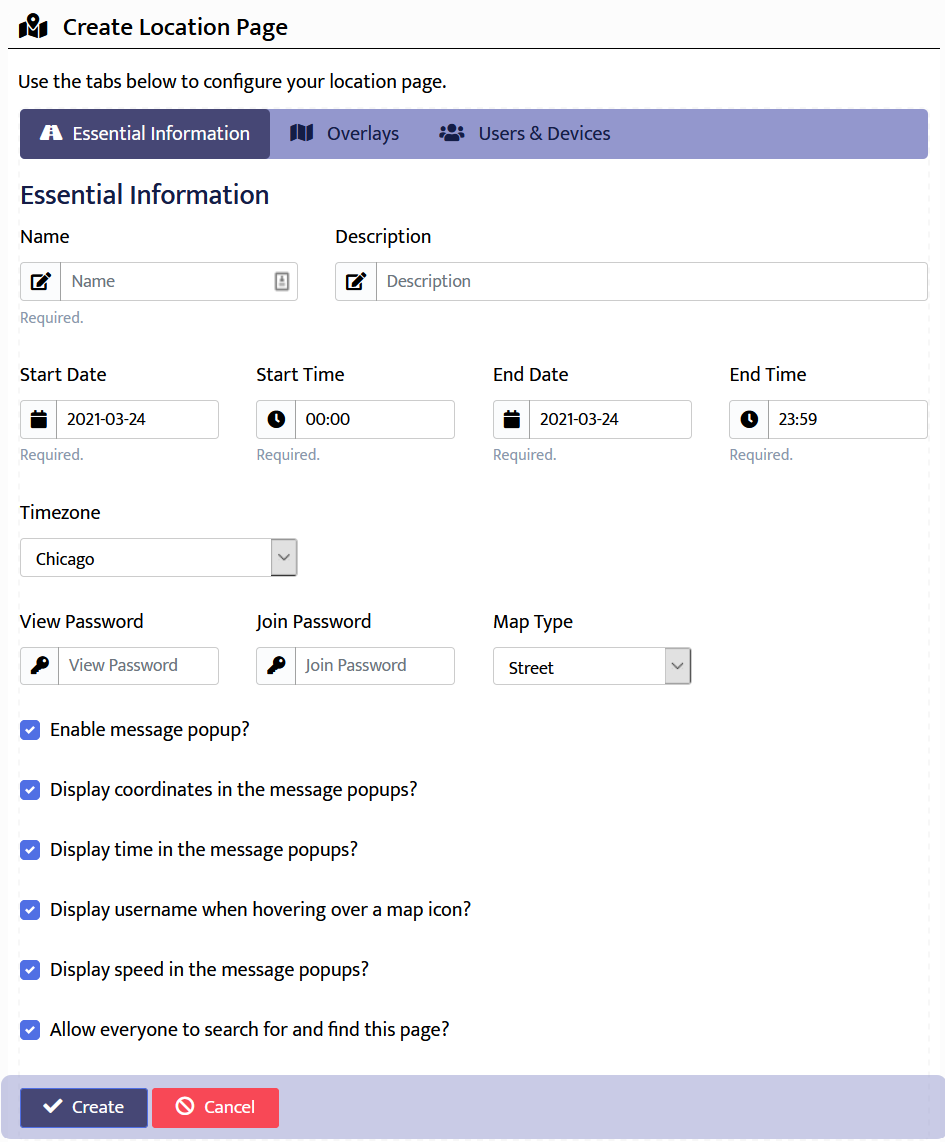Image resolution: width=945 pixels, height=1142 pixels.
Task: Click the key icon beside Join Password
Action: [276, 666]
